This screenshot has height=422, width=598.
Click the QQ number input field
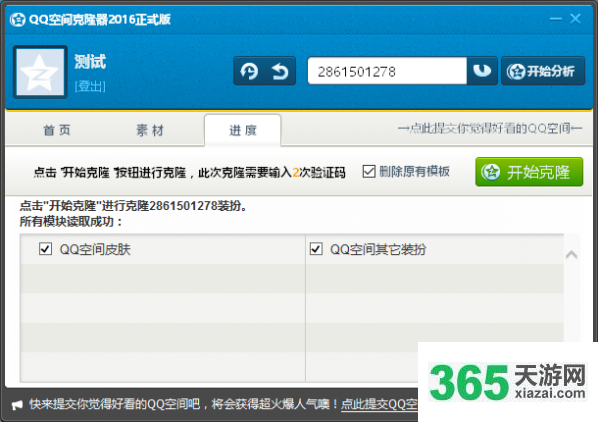tap(387, 71)
